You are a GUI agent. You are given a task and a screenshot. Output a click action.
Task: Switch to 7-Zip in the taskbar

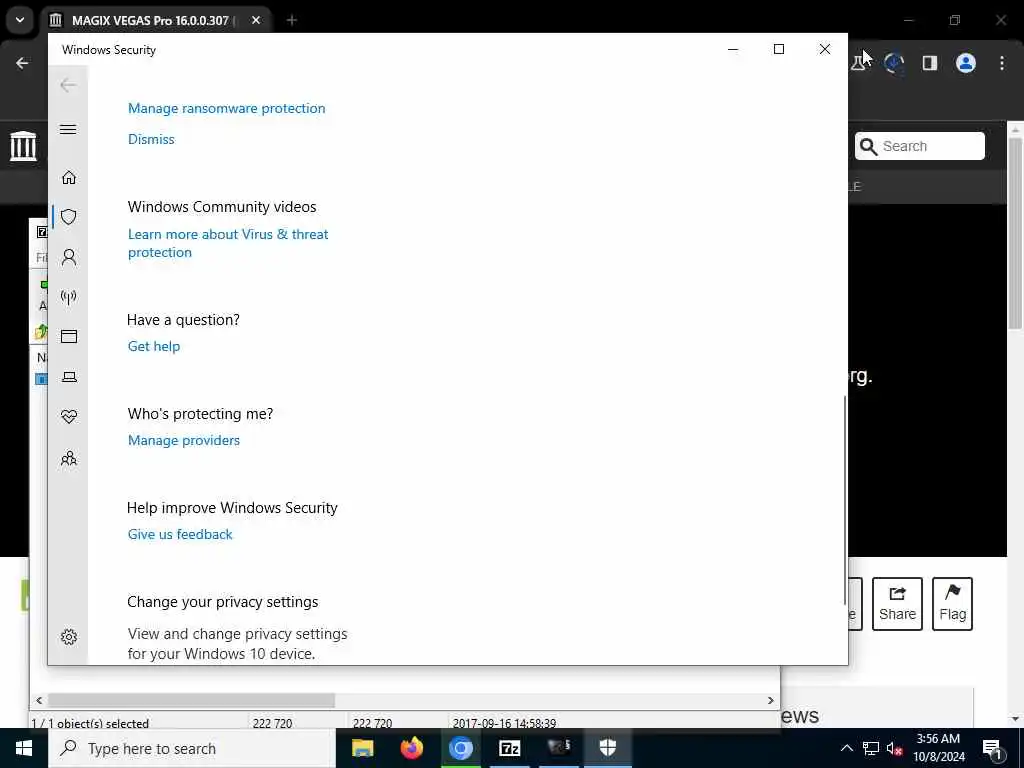coord(509,748)
